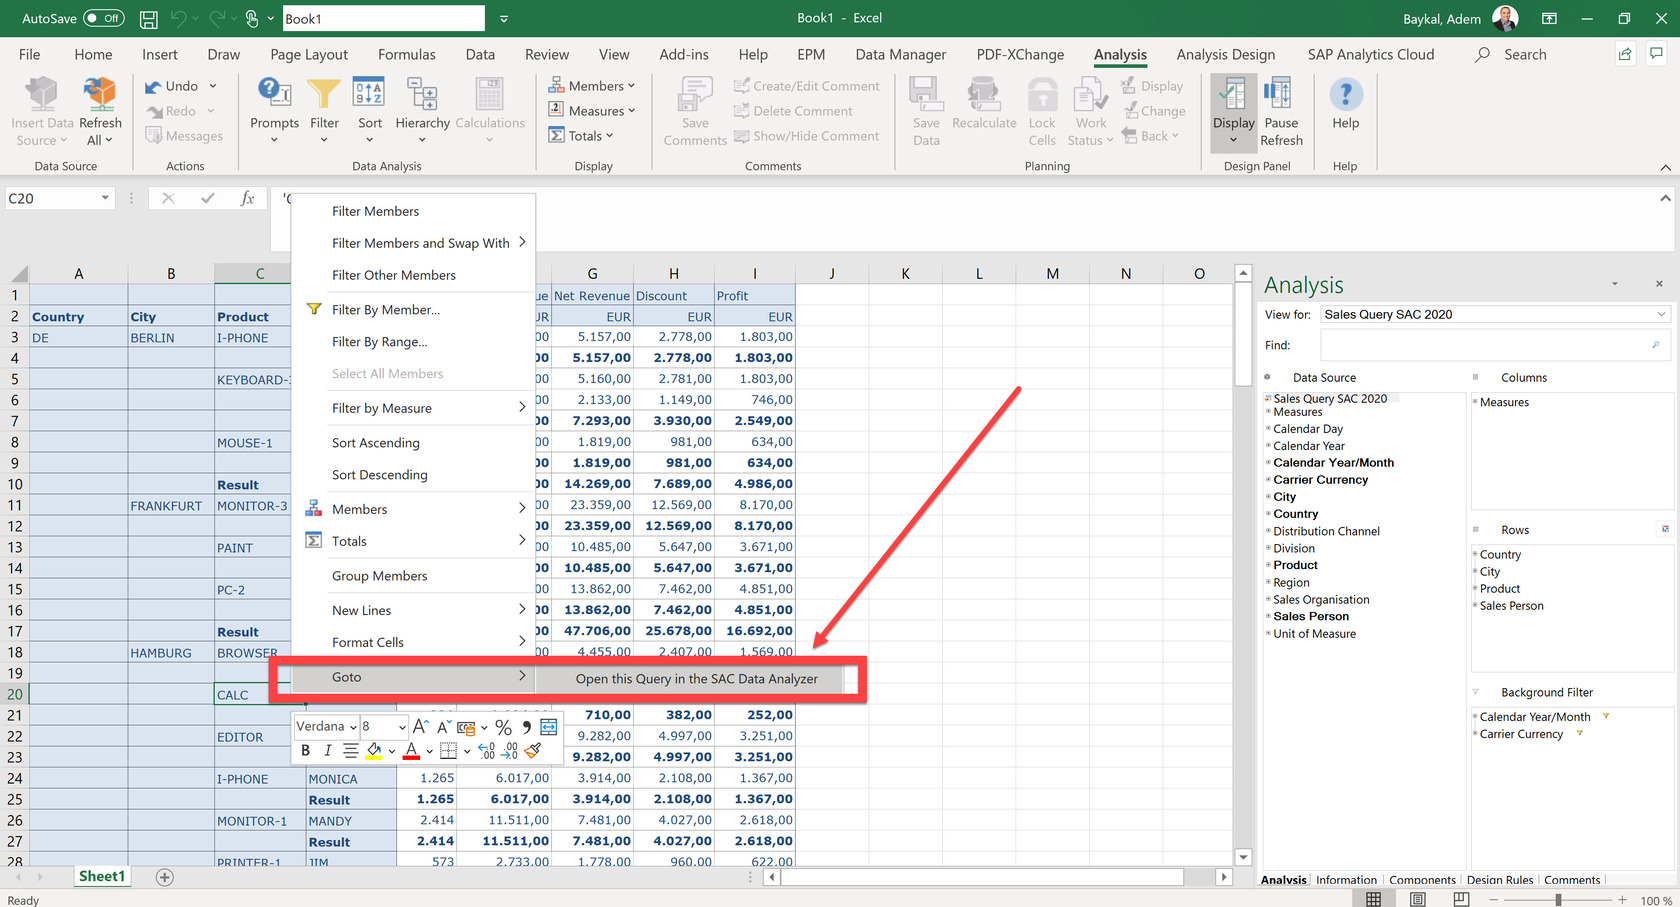Click the Refresh All icon
Viewport: 1680px width, 907px height.
[x=100, y=95]
